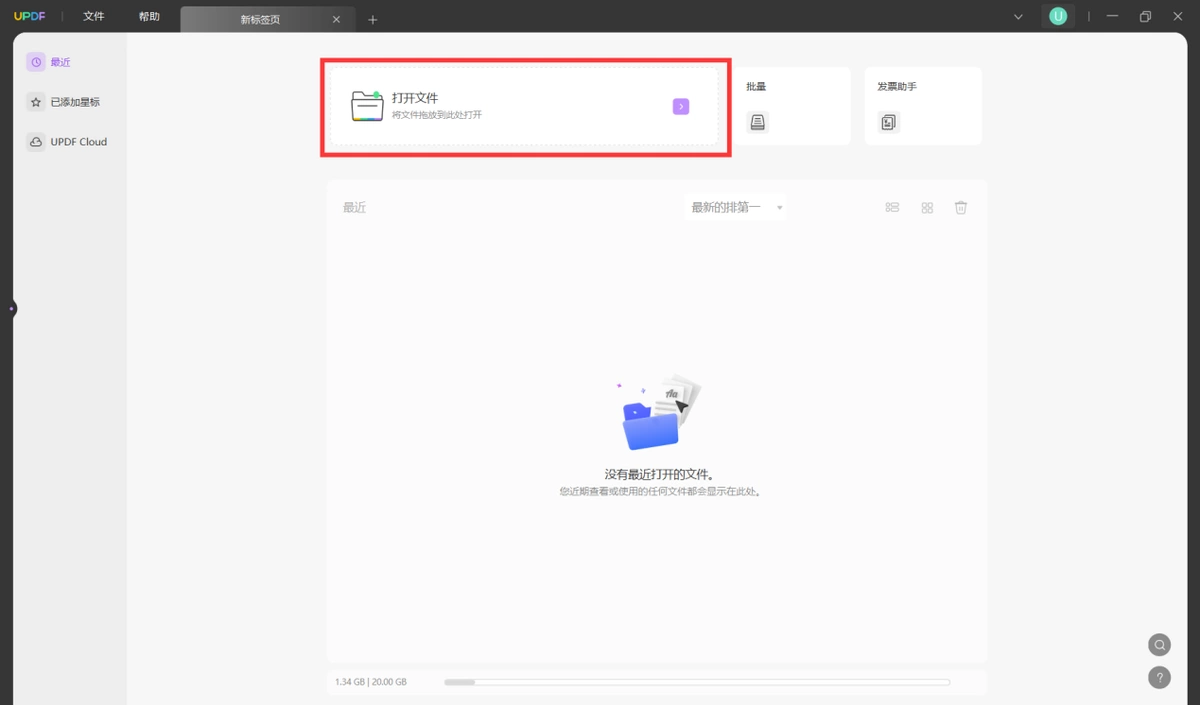Expand the 最新的排第一 sort dropdown

(x=736, y=207)
